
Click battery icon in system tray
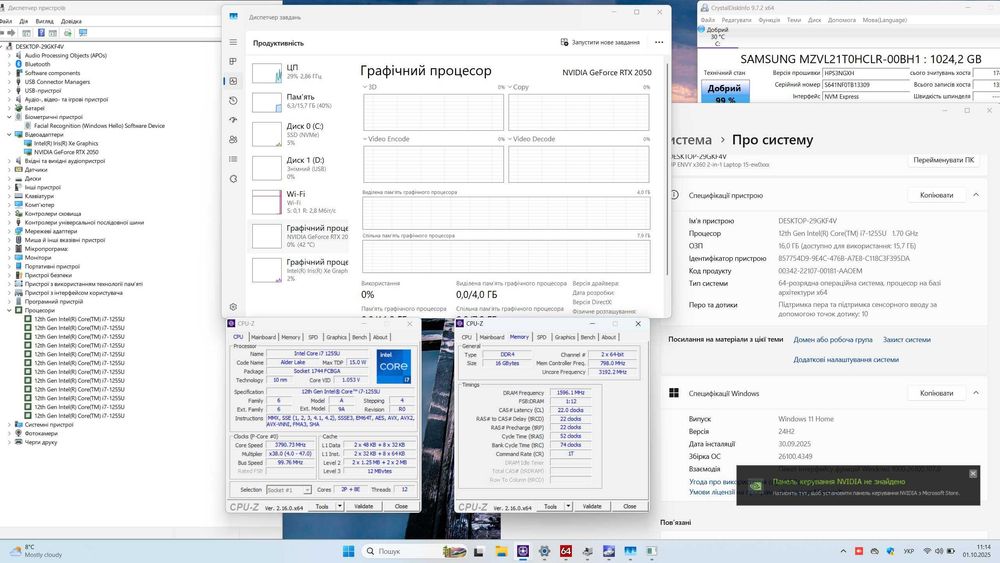(951, 551)
